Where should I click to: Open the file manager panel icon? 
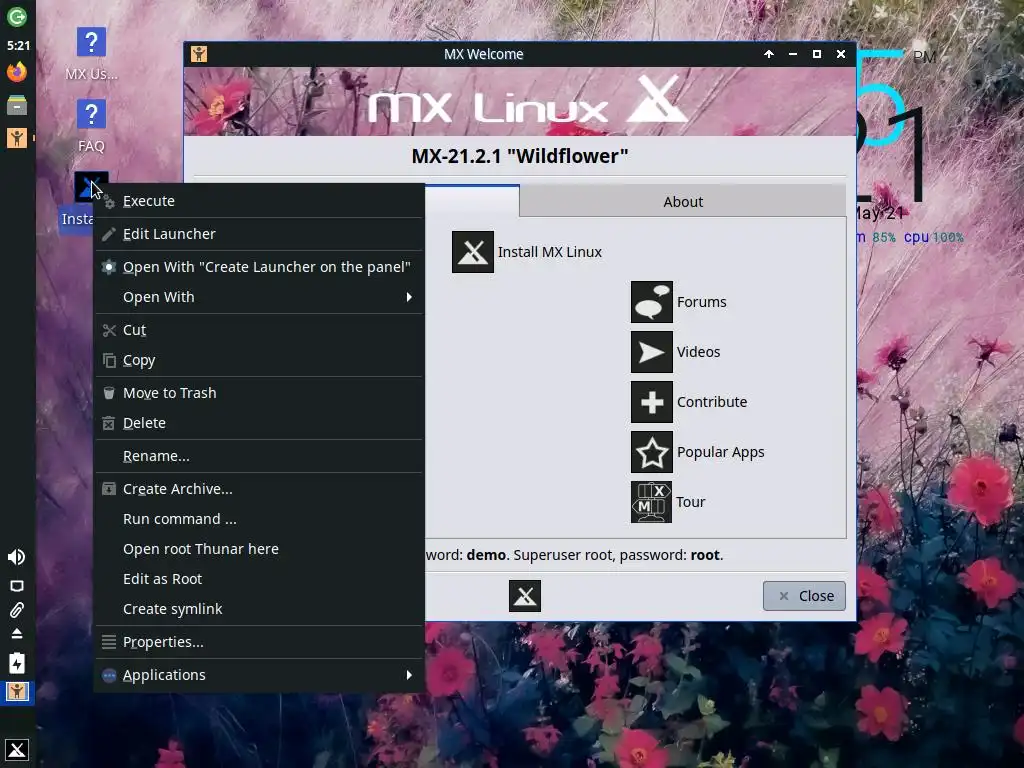pos(17,104)
